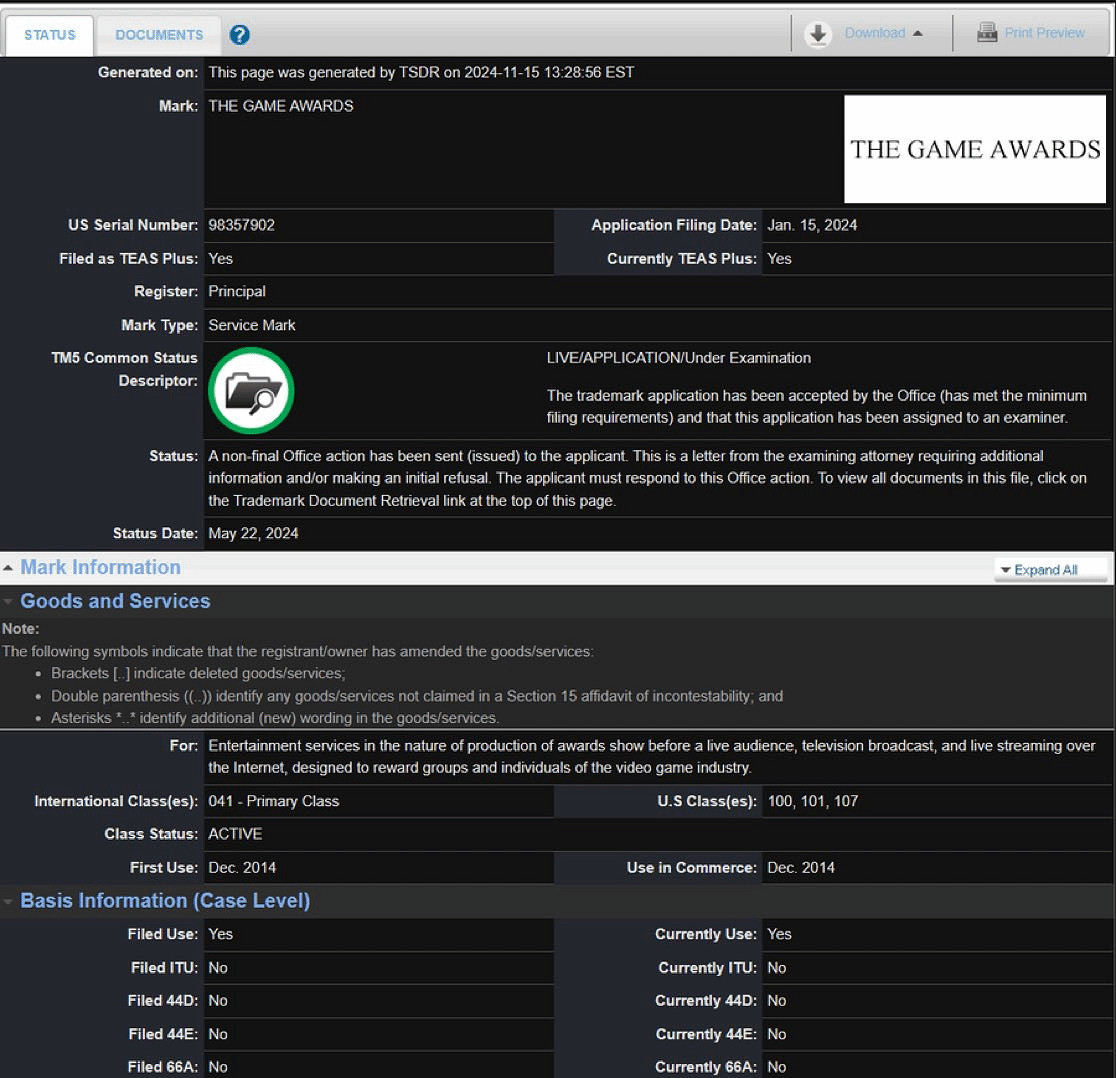Click the Mark Information heading text
This screenshot has width=1116, height=1078.
100,567
